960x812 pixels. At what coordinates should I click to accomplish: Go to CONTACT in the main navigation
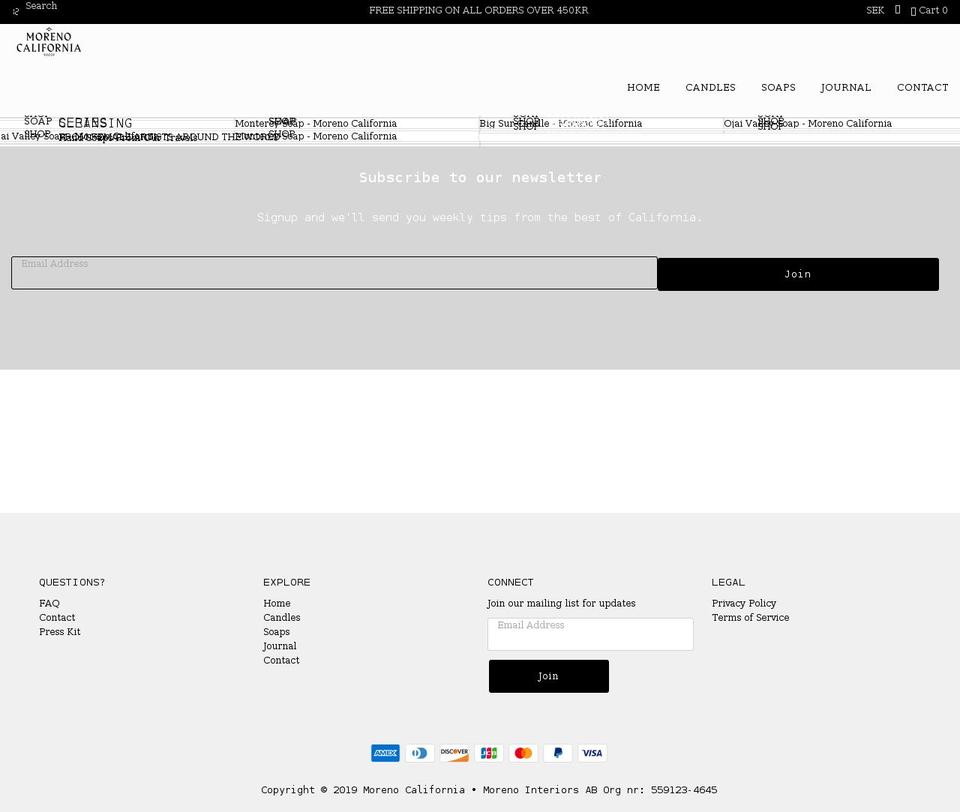click(x=923, y=88)
